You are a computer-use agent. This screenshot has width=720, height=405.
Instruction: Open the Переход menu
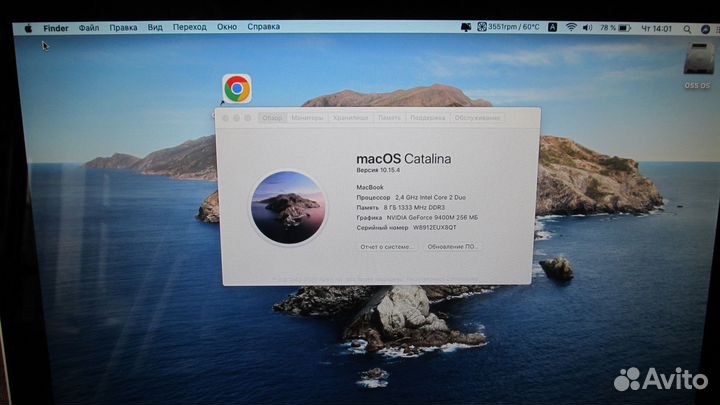pyautogui.click(x=190, y=27)
